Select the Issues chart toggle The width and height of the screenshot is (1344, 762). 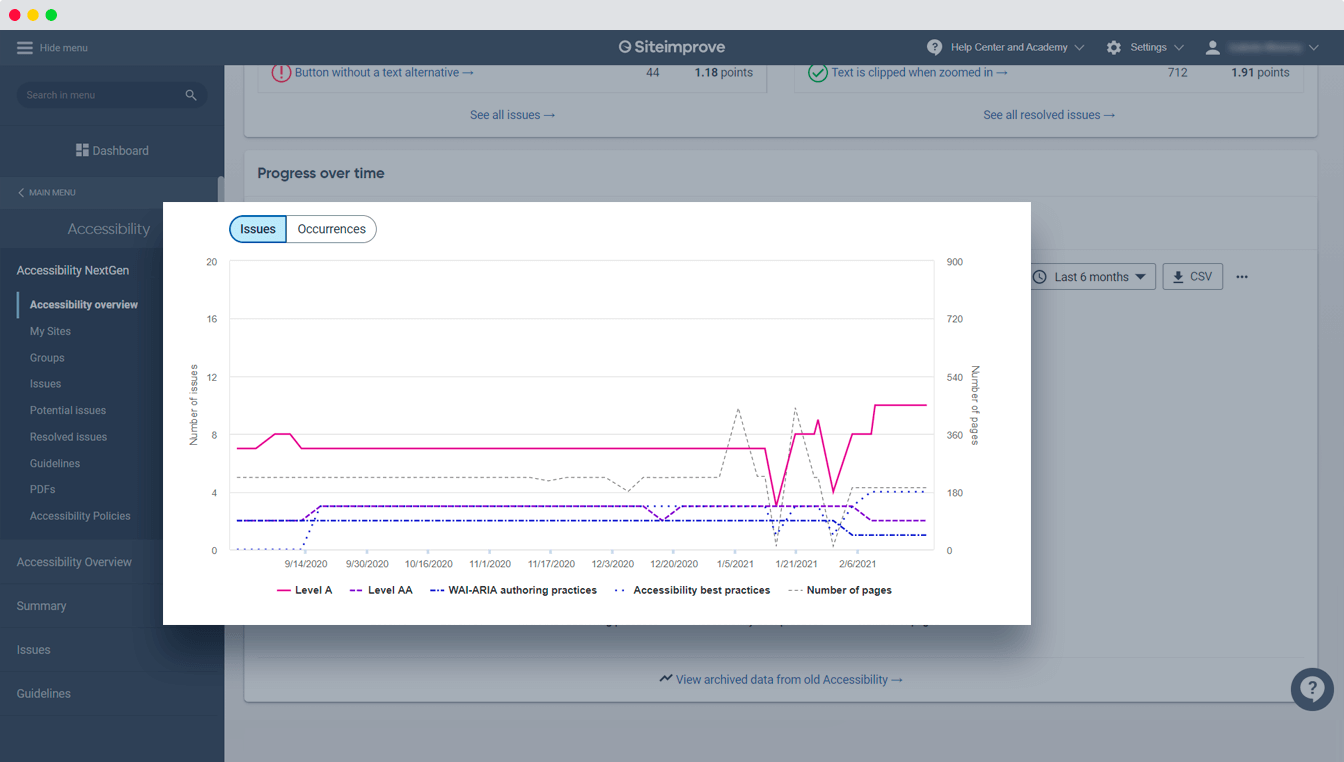[258, 229]
